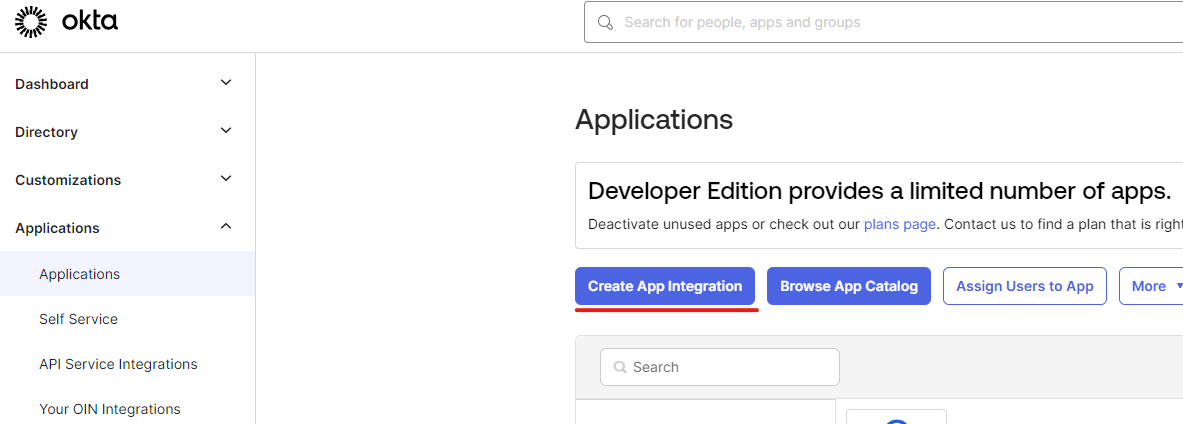Click the Customizations text label in sidebar

tap(68, 180)
